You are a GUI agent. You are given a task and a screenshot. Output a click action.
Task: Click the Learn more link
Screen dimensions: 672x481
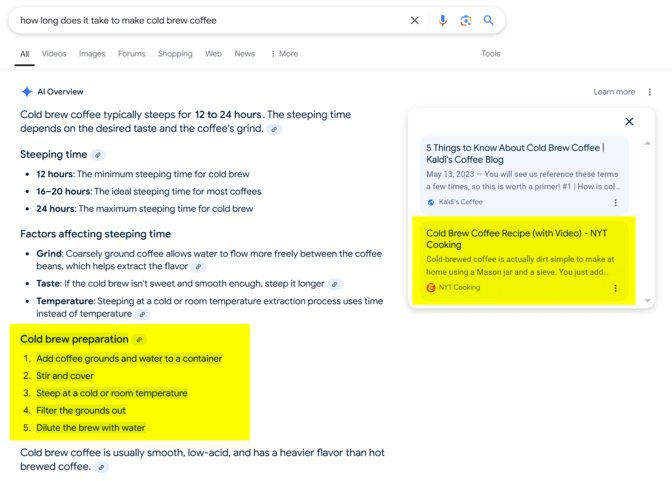tap(614, 92)
